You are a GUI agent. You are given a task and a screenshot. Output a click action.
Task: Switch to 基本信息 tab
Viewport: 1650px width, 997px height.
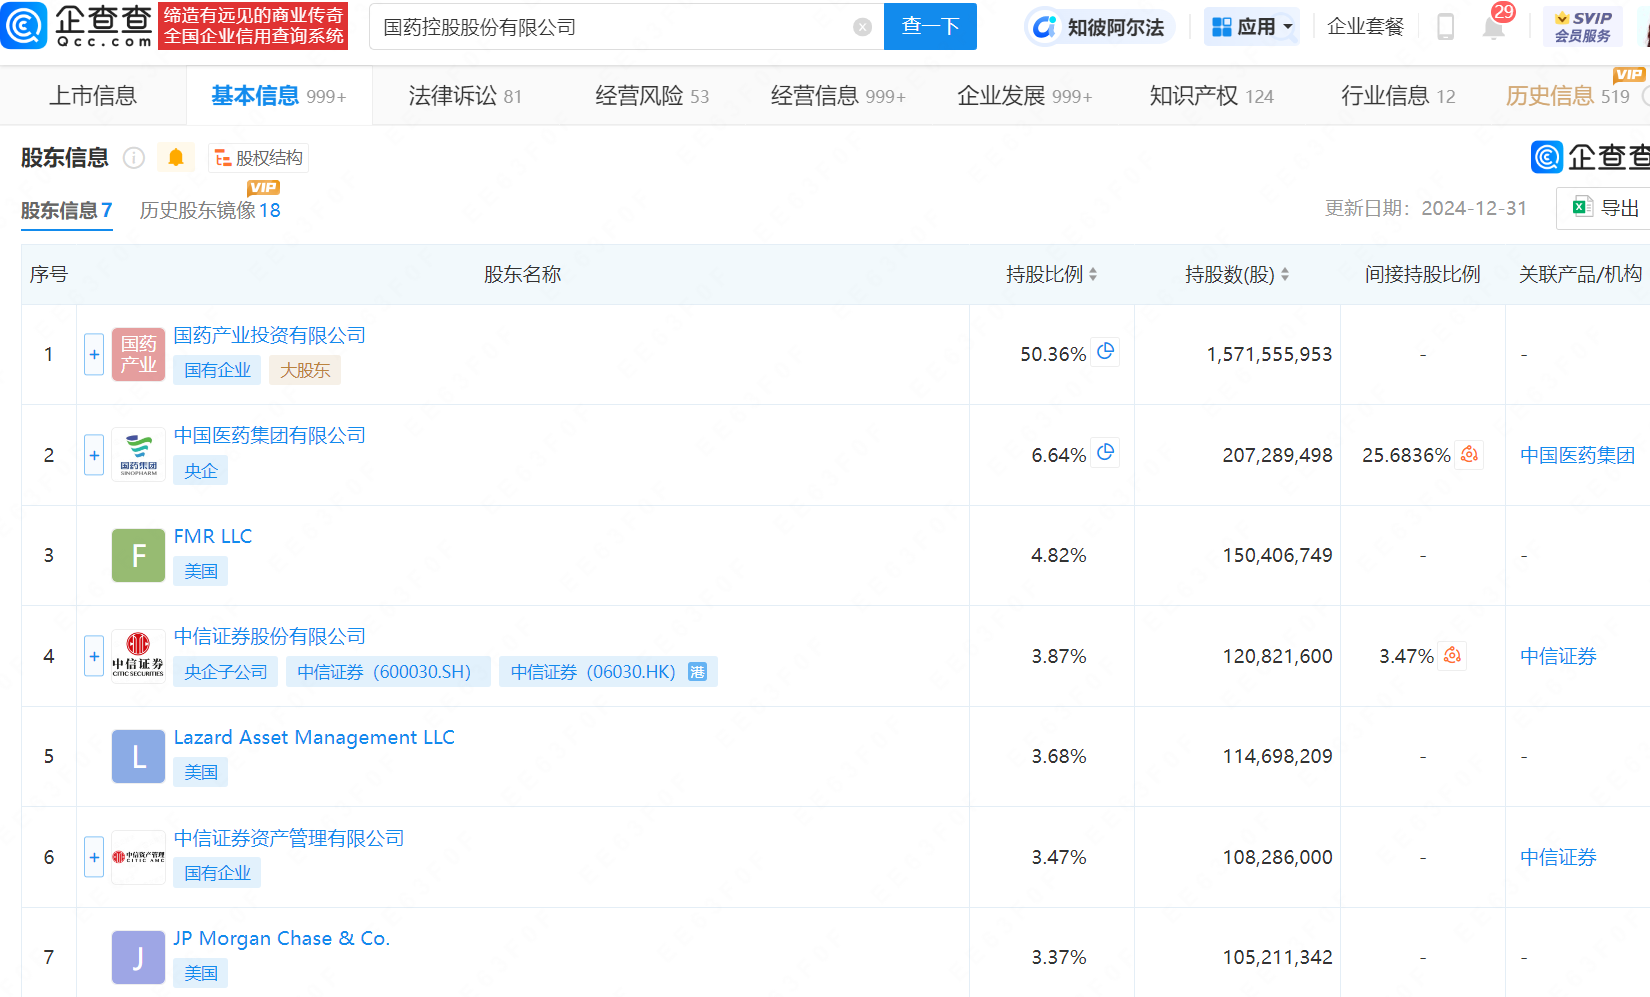[x=279, y=96]
